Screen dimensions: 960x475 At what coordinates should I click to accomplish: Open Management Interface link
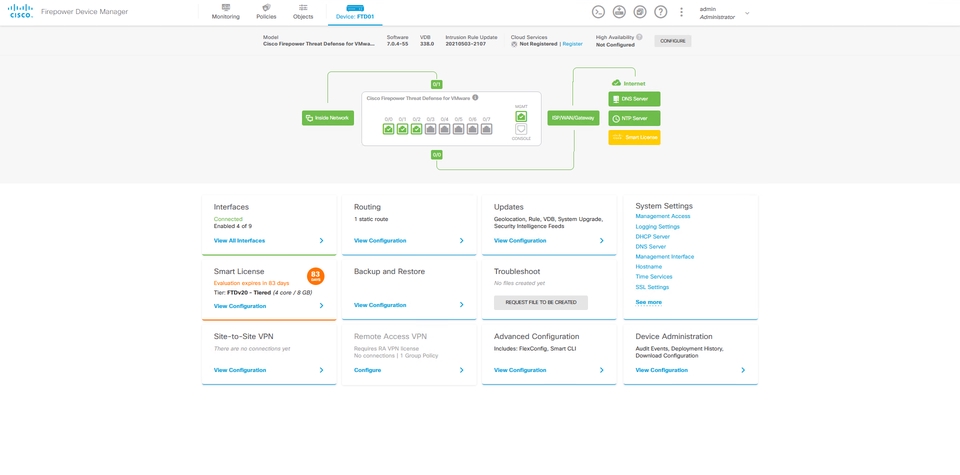665,256
